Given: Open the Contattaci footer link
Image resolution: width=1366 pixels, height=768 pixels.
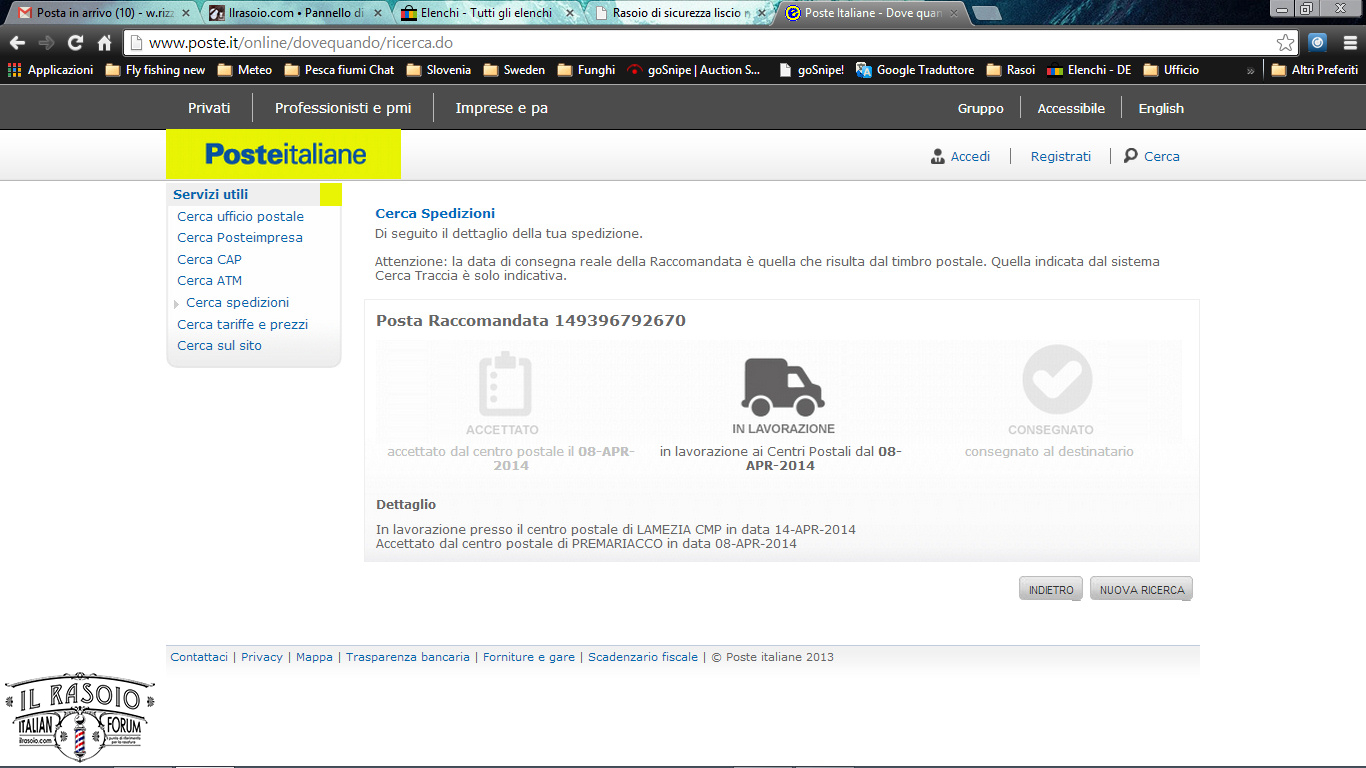Looking at the screenshot, I should coord(199,657).
